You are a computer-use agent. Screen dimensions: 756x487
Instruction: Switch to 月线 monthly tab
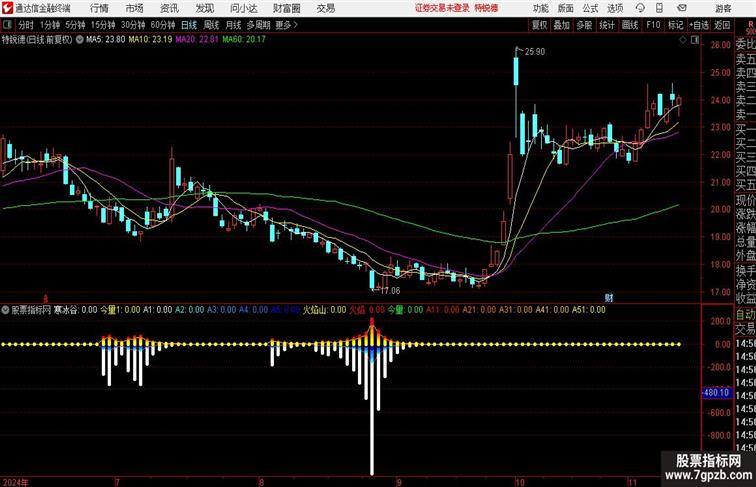coord(233,25)
